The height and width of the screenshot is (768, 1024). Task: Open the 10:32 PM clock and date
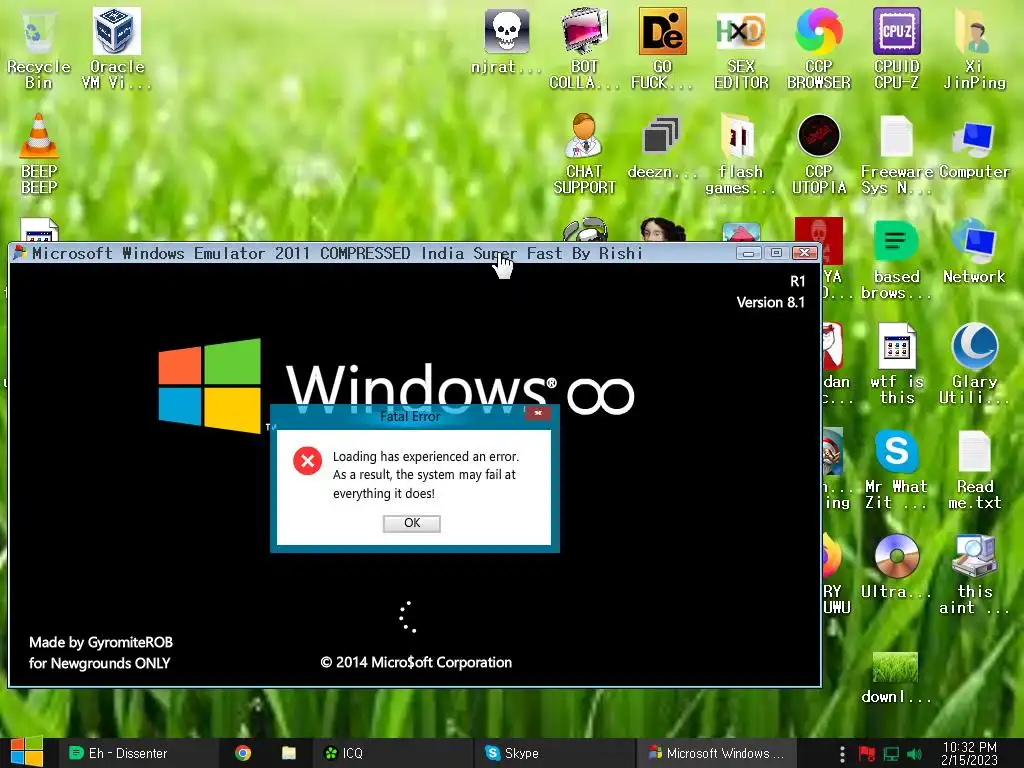969,753
